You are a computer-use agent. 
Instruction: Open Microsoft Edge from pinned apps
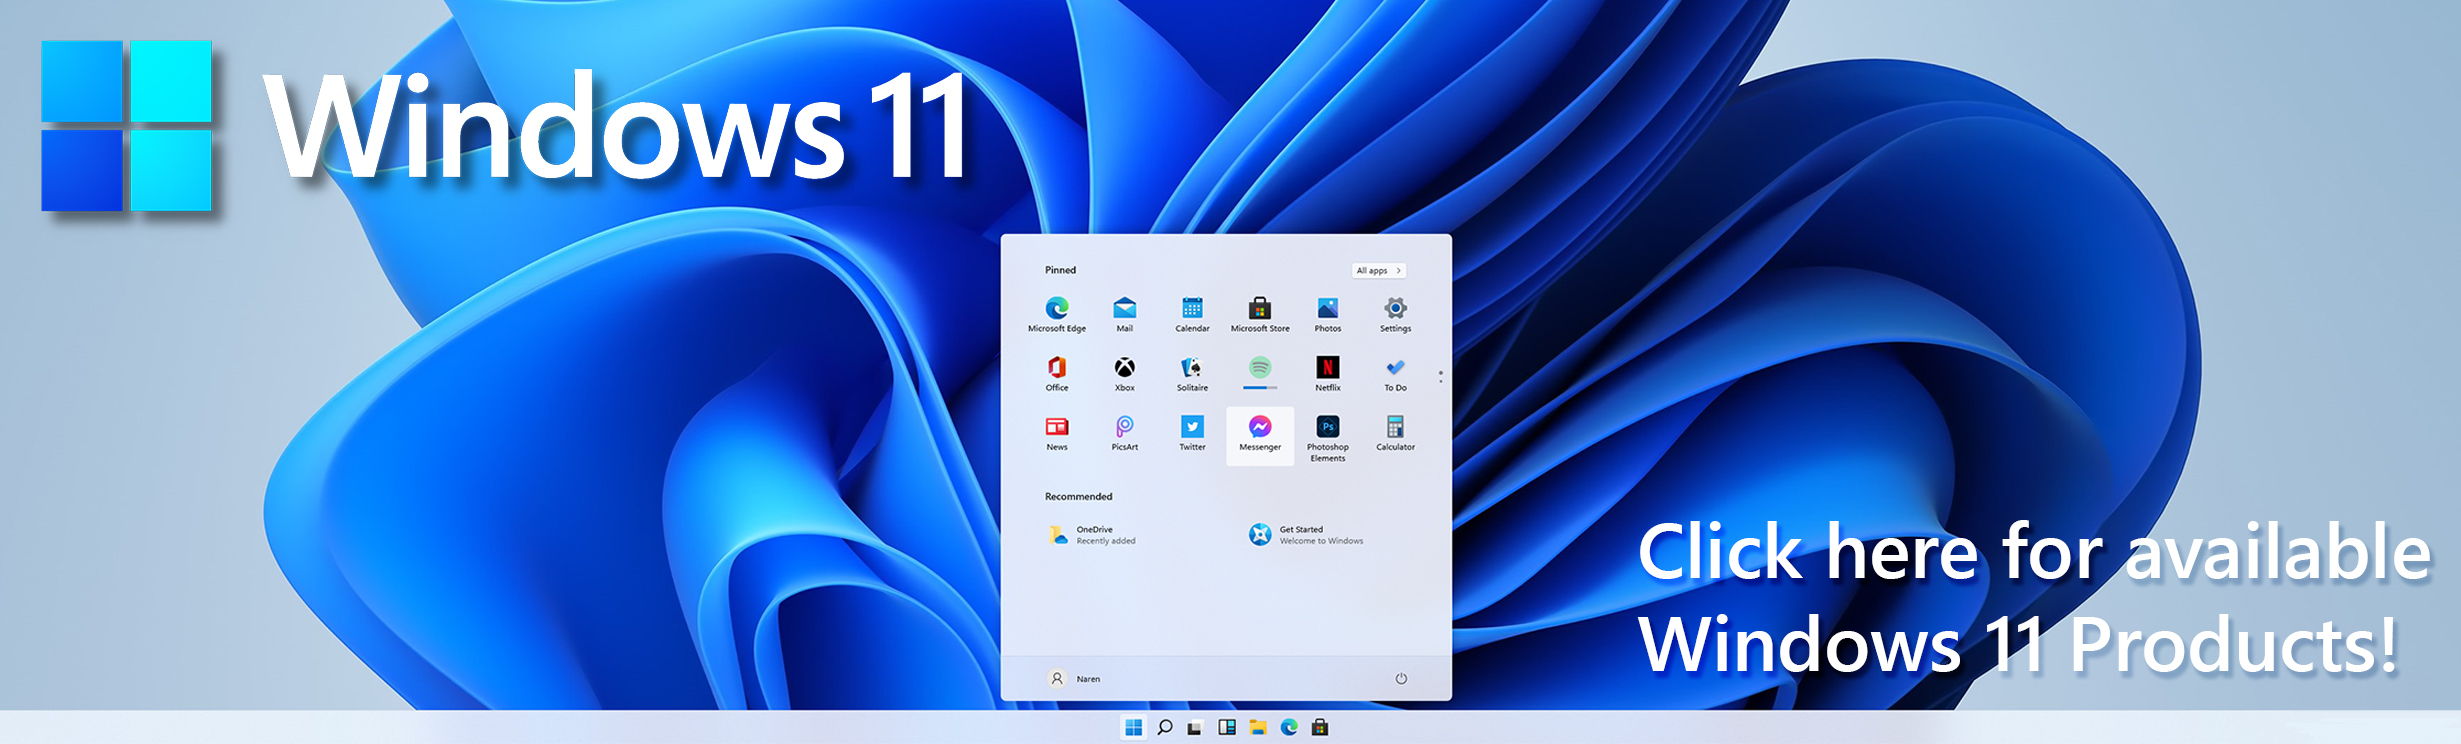click(x=1057, y=313)
